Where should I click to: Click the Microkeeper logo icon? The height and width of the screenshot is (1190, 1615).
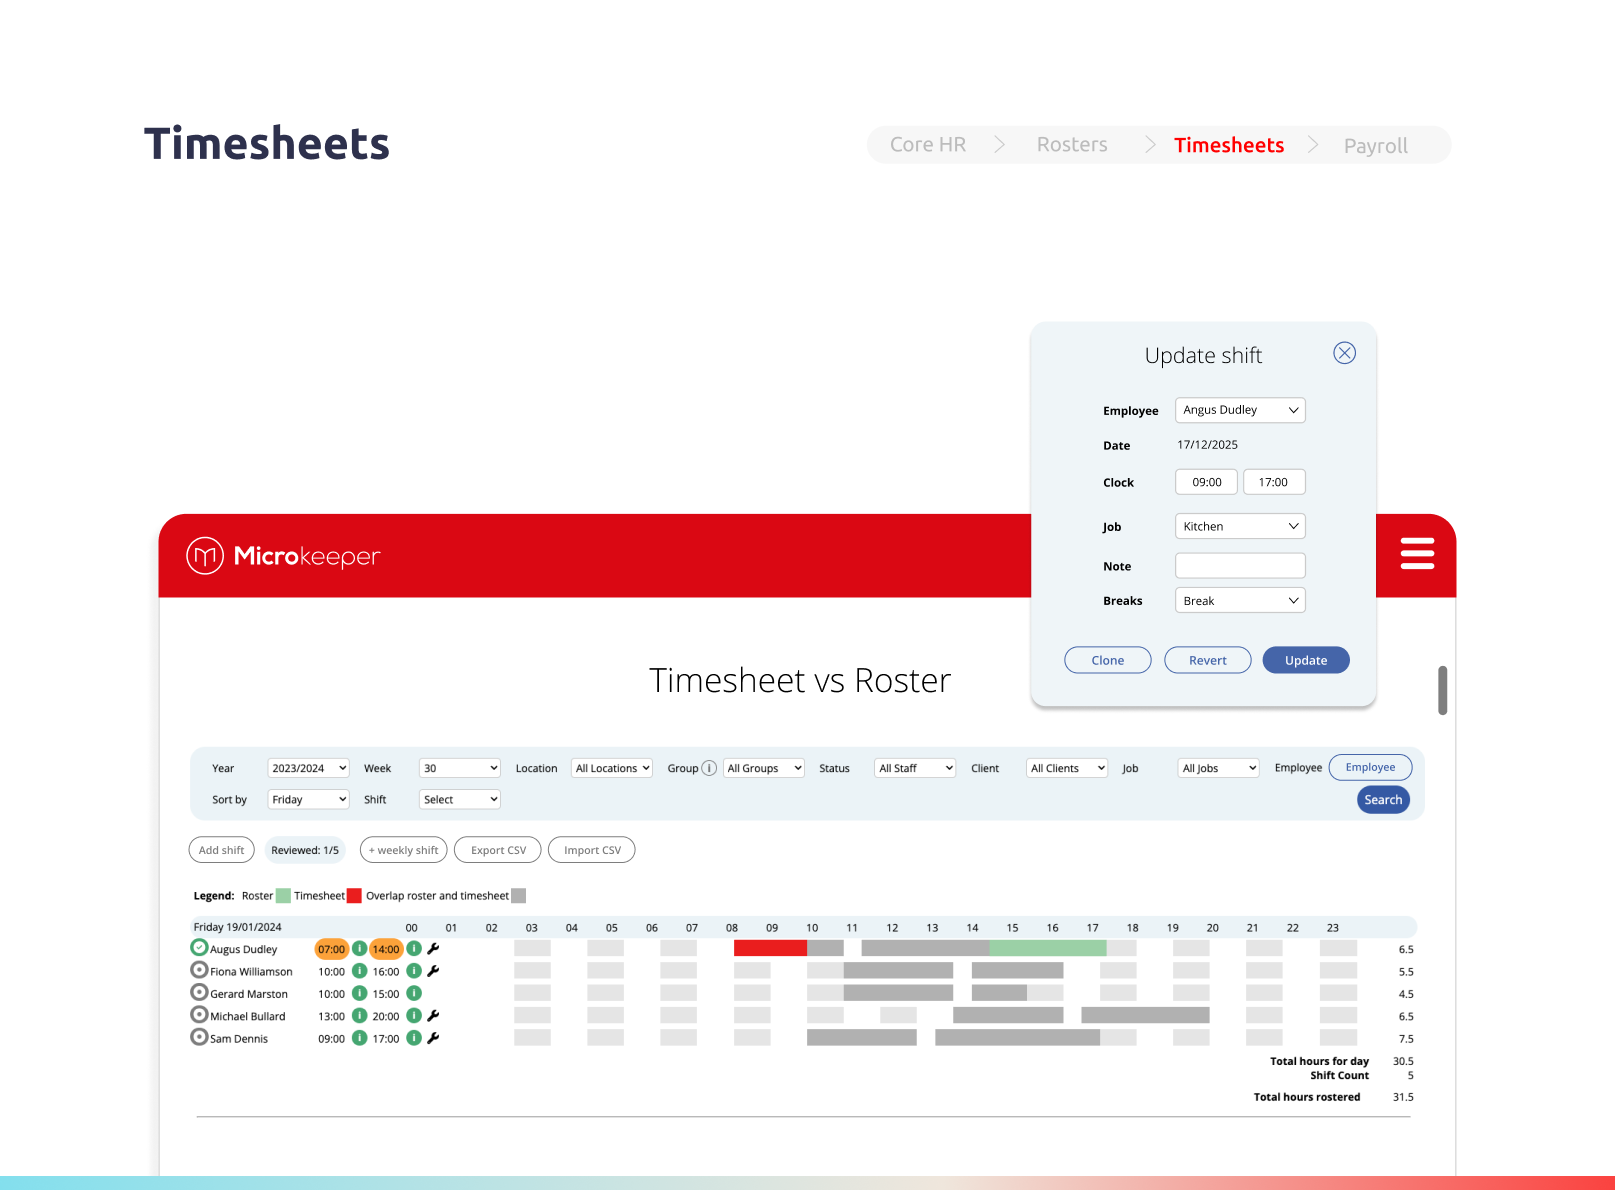point(203,556)
